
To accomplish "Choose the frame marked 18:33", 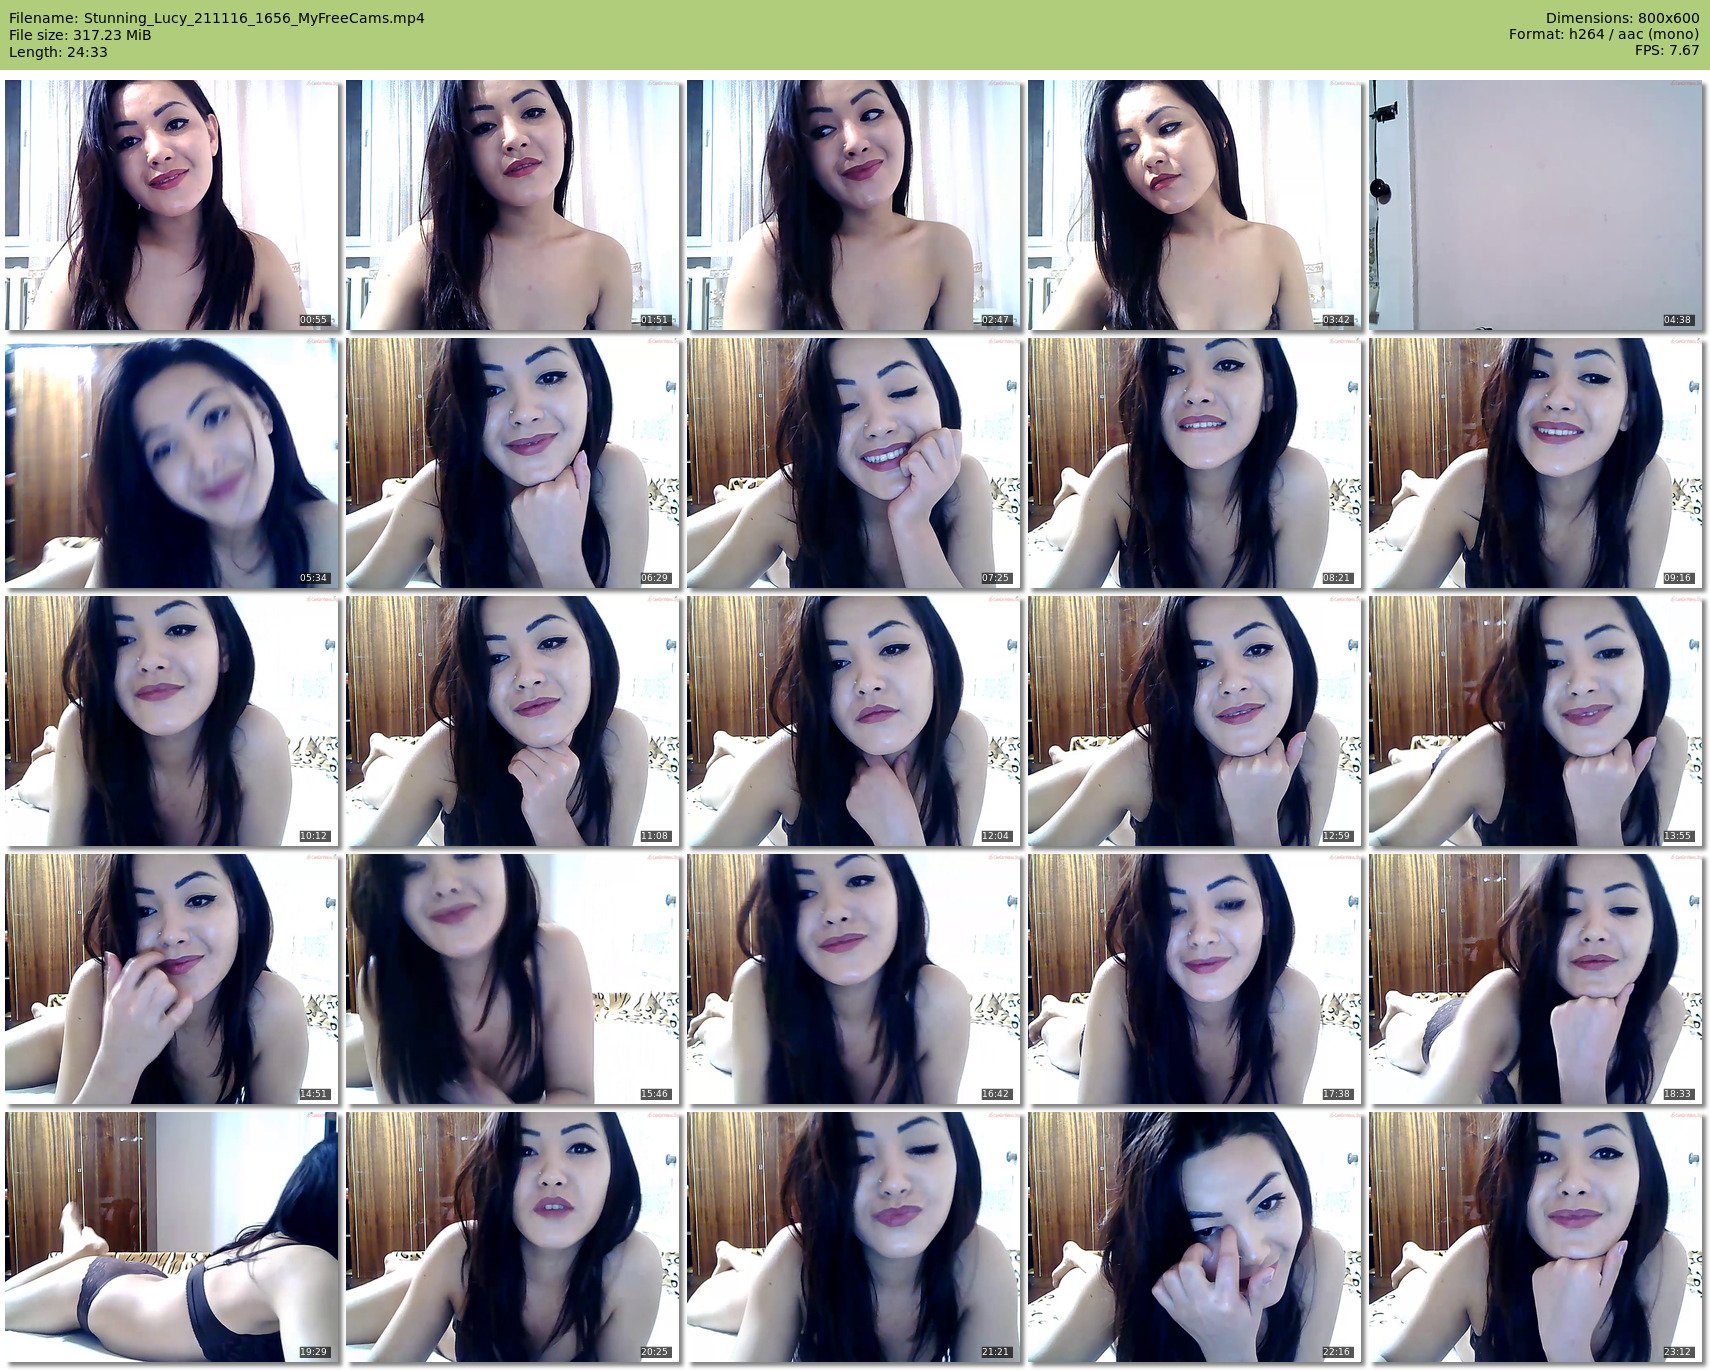I will click(x=1536, y=979).
